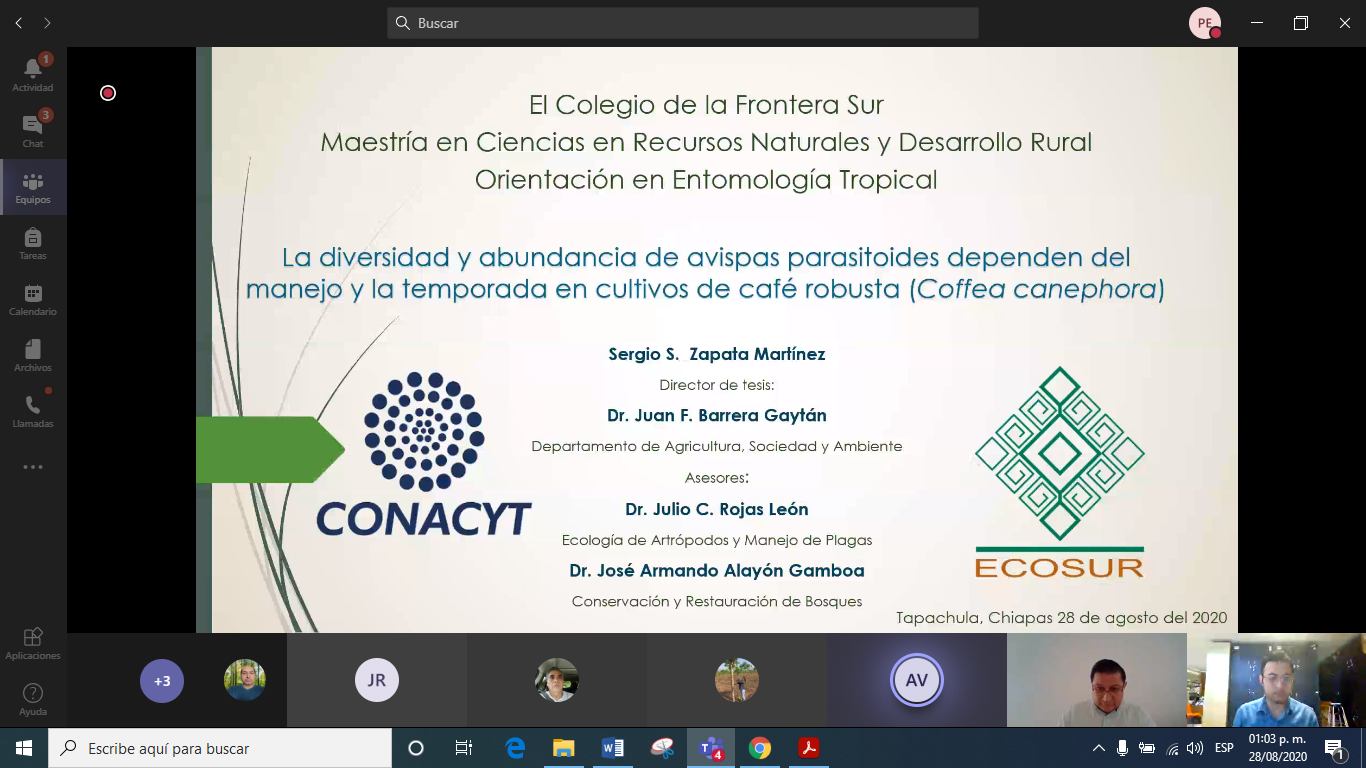The height and width of the screenshot is (768, 1366).
Task: Select the video of man in blue shirt
Action: tap(1276, 680)
